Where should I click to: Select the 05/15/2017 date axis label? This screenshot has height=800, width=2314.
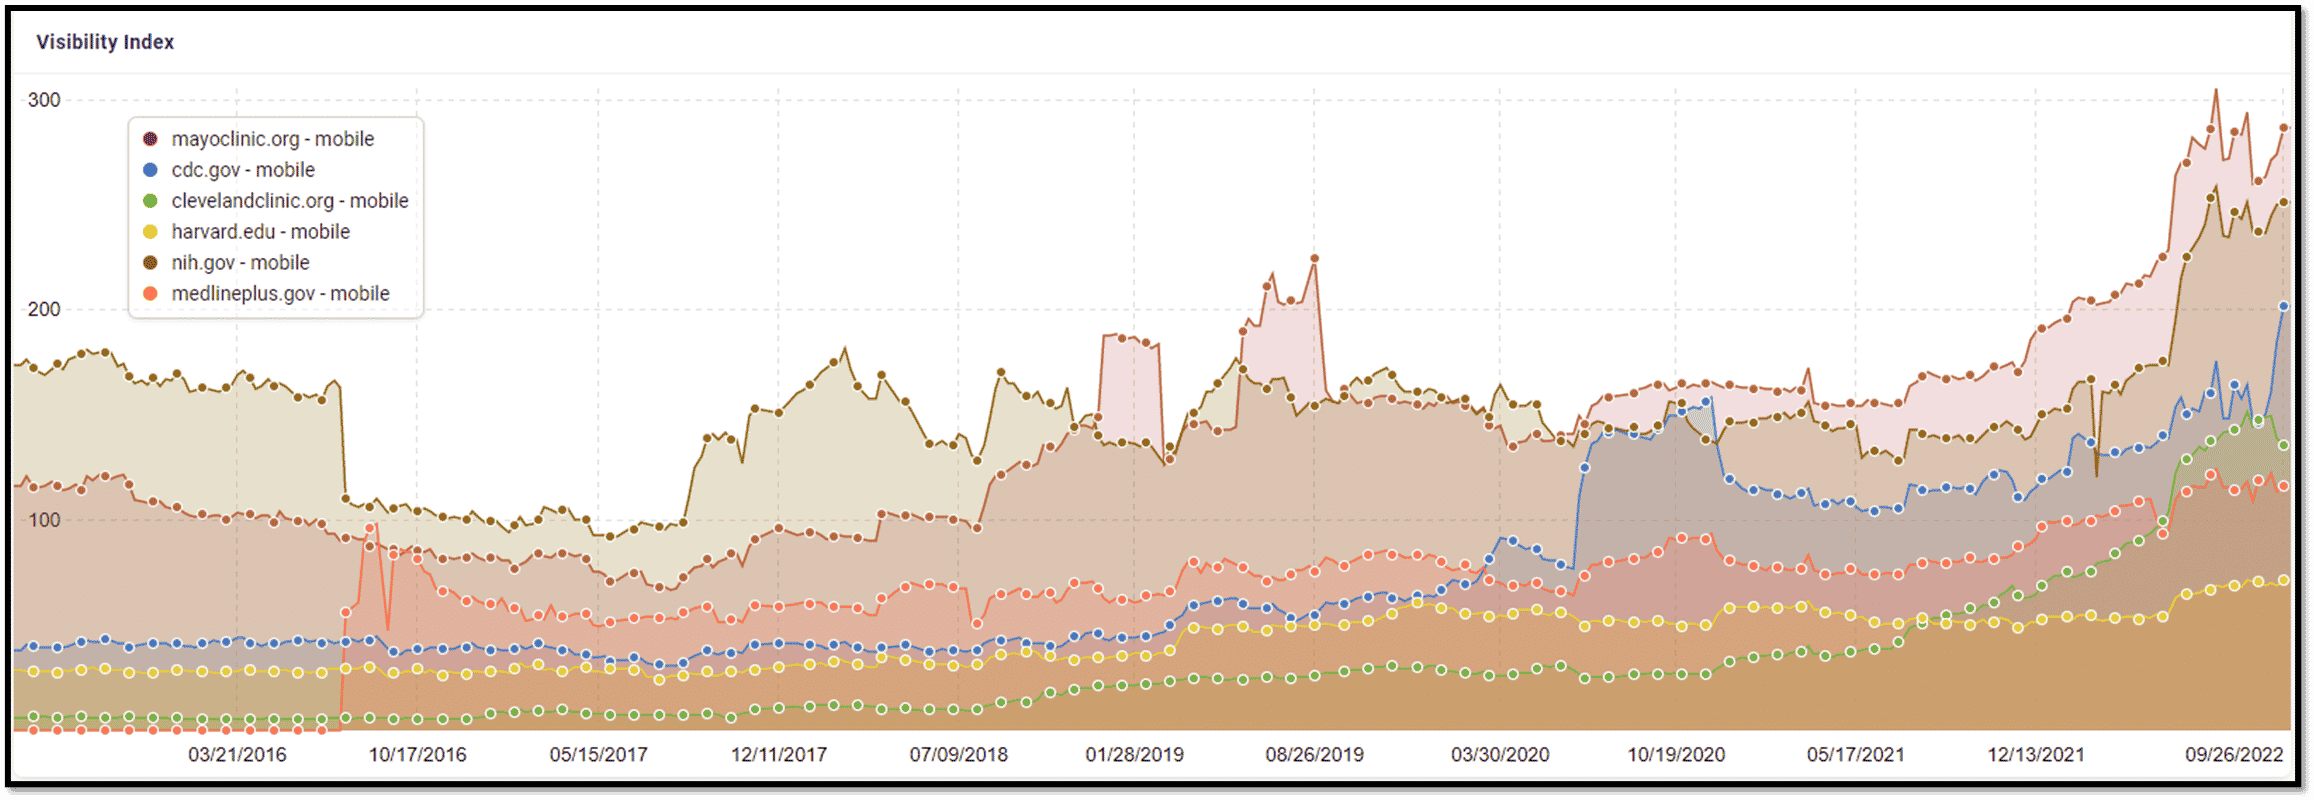[x=598, y=755]
